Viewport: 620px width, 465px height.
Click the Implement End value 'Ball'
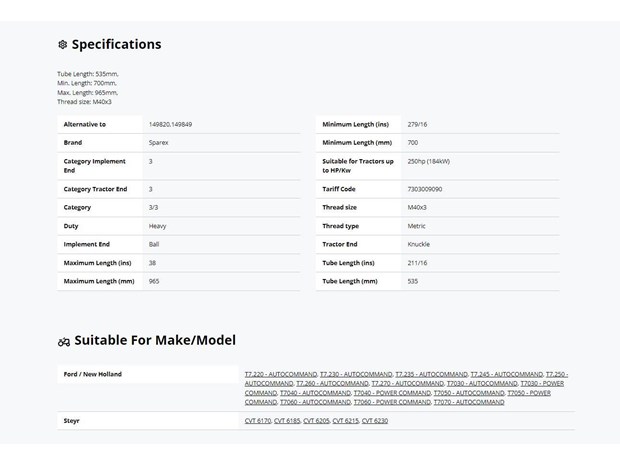(154, 244)
